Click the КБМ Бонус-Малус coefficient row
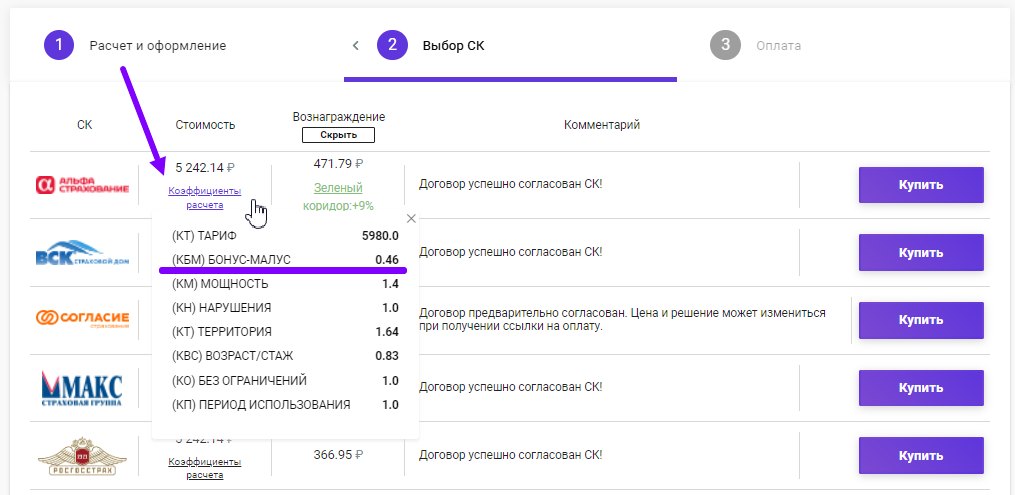The height and width of the screenshot is (495, 1015). pyautogui.click(x=285, y=260)
